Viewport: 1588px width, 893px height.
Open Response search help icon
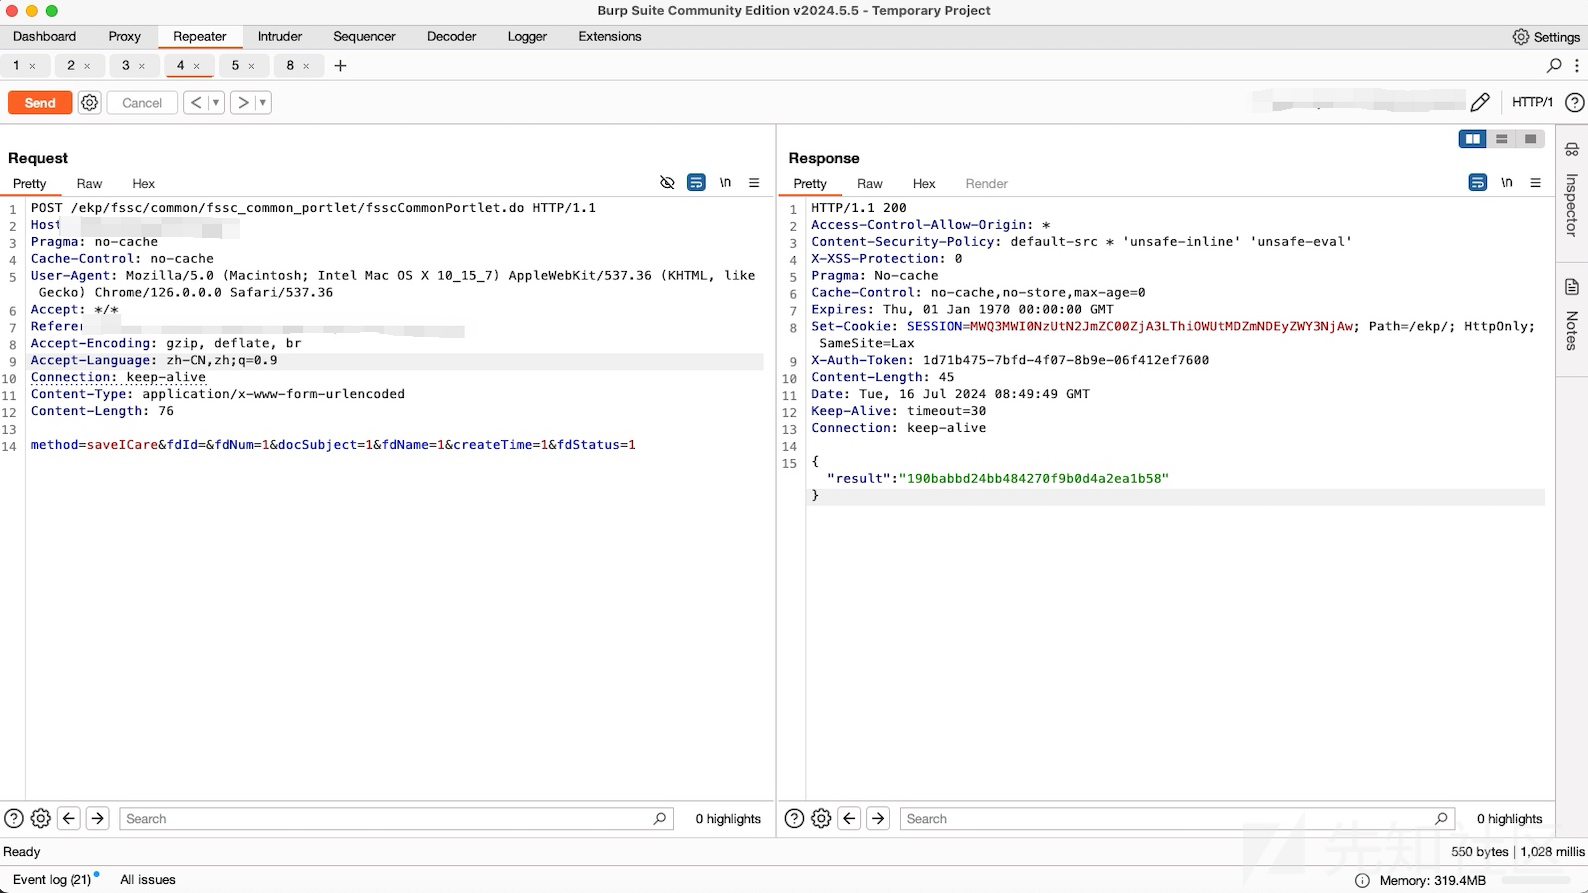click(794, 818)
